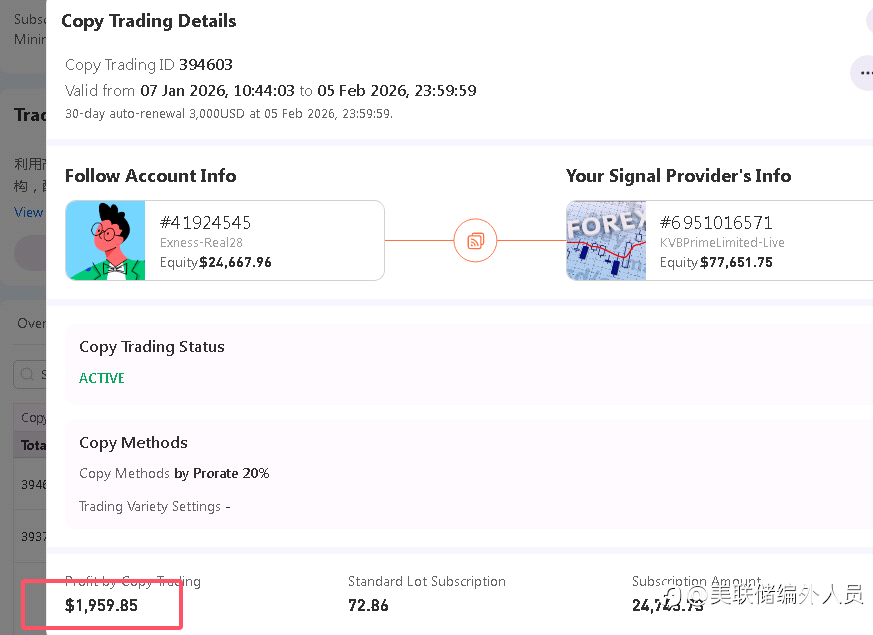Open the three-dot more options menu
The width and height of the screenshot is (873, 635).
pyautogui.click(x=862, y=72)
